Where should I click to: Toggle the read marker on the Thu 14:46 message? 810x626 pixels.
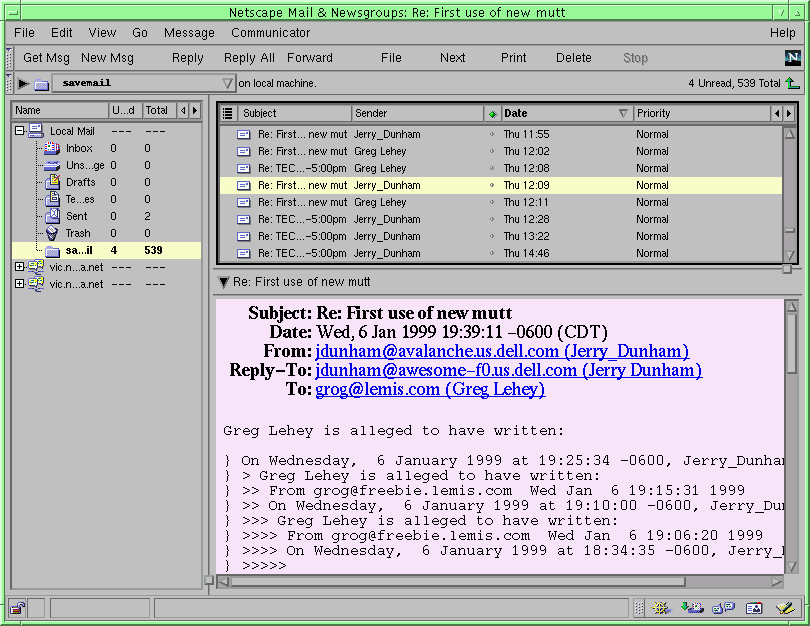point(492,253)
